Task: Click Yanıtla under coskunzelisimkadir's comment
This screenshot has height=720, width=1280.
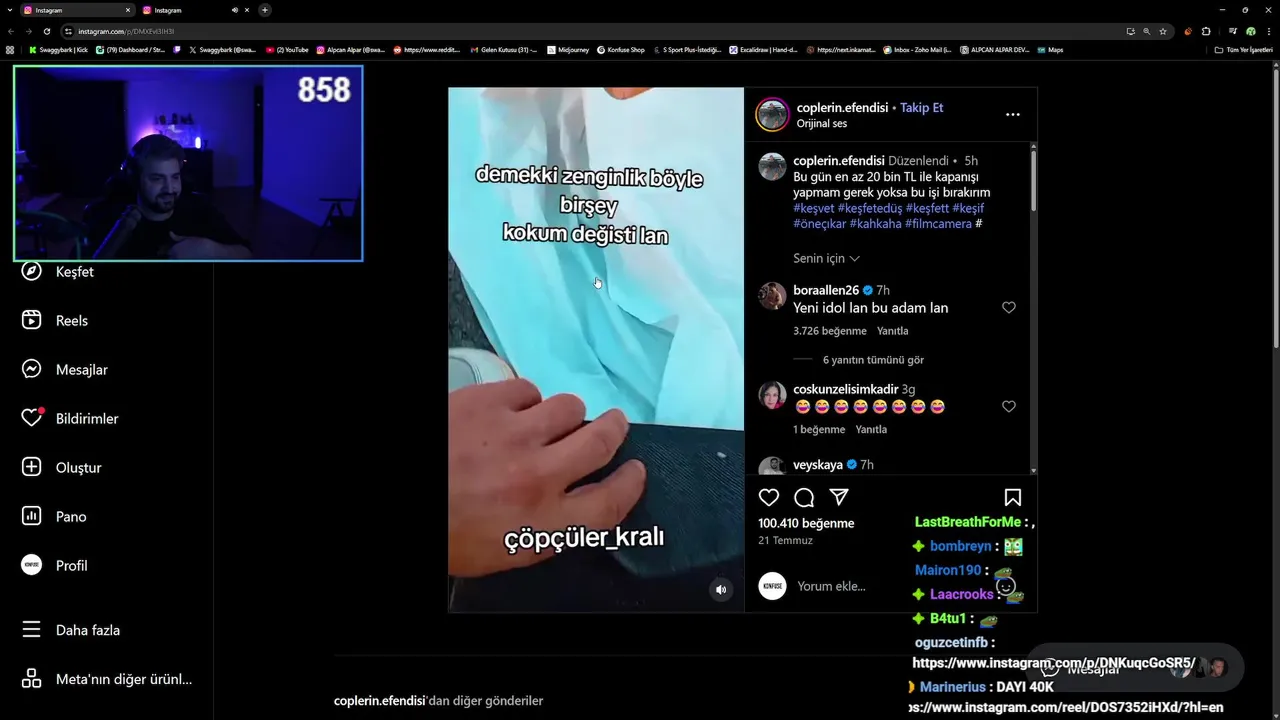Action: click(x=871, y=429)
